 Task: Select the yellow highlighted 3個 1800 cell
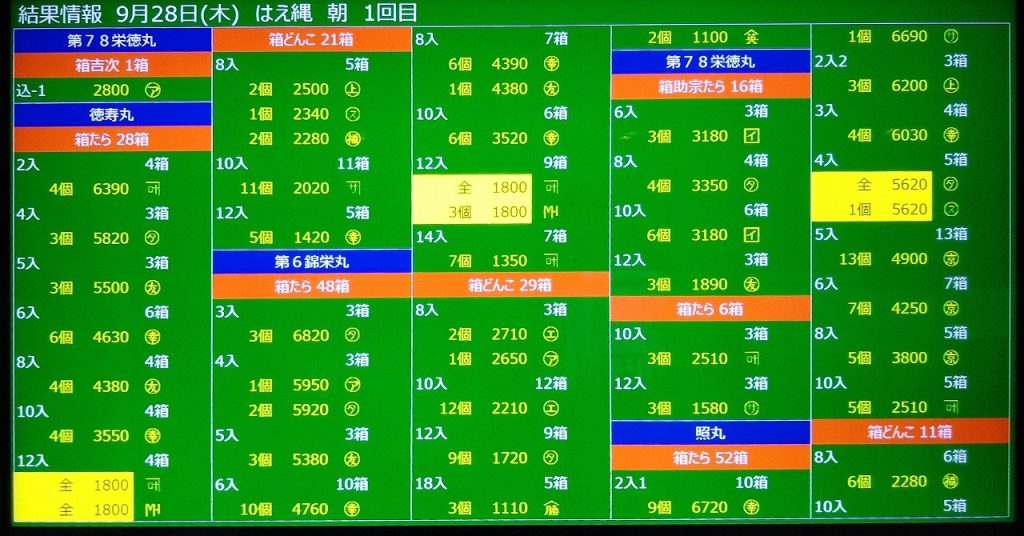coord(472,212)
